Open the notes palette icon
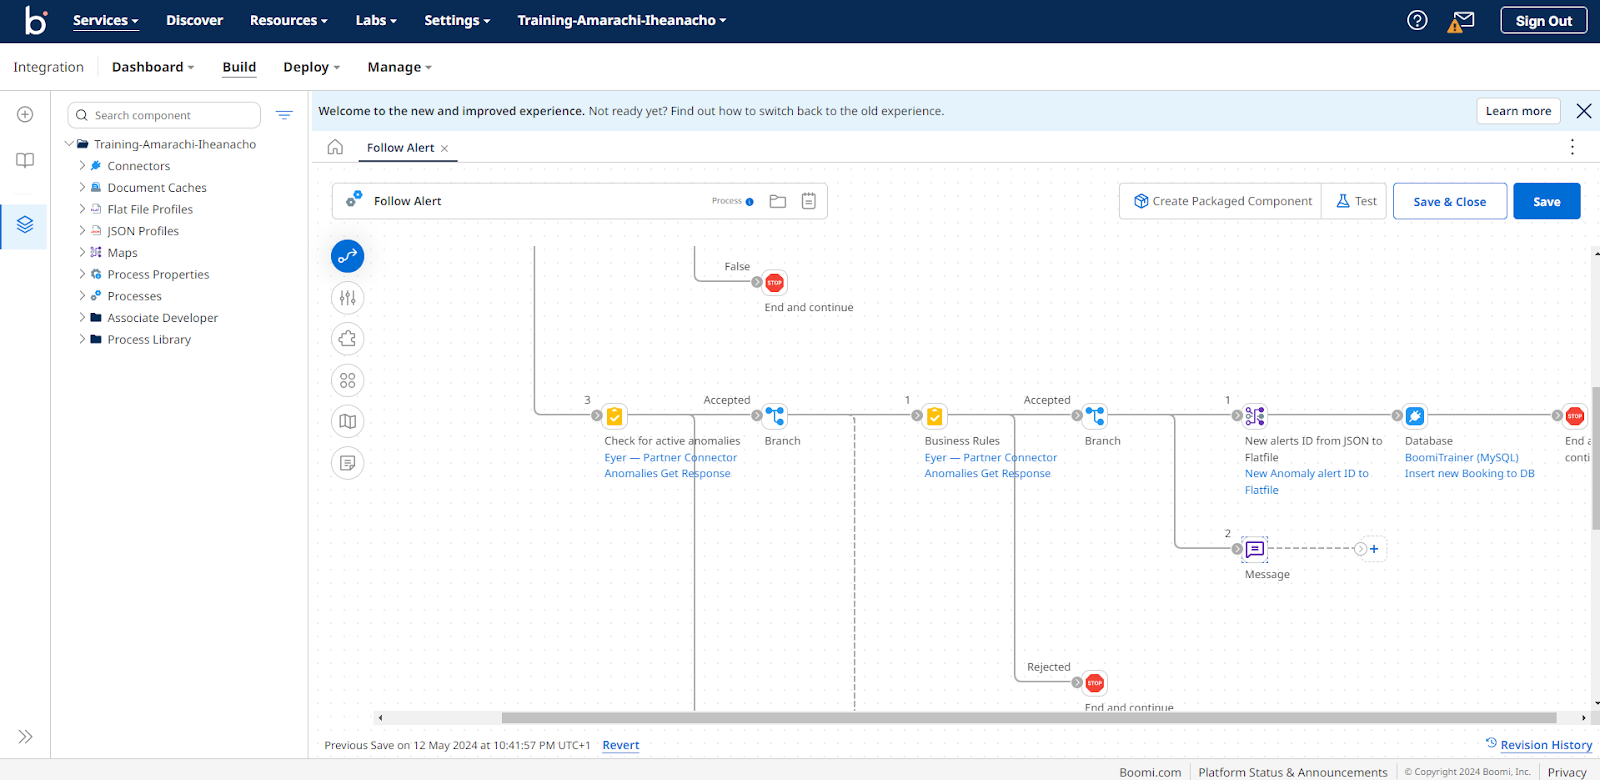Image resolution: width=1600 pixels, height=780 pixels. [x=347, y=463]
